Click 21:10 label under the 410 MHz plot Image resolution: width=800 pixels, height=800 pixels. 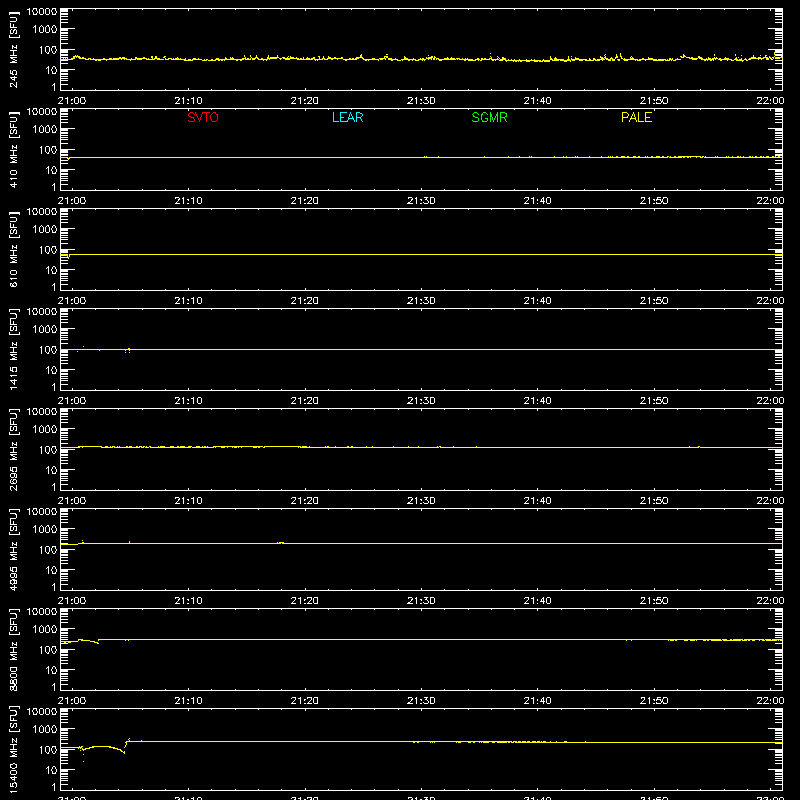(x=188, y=201)
